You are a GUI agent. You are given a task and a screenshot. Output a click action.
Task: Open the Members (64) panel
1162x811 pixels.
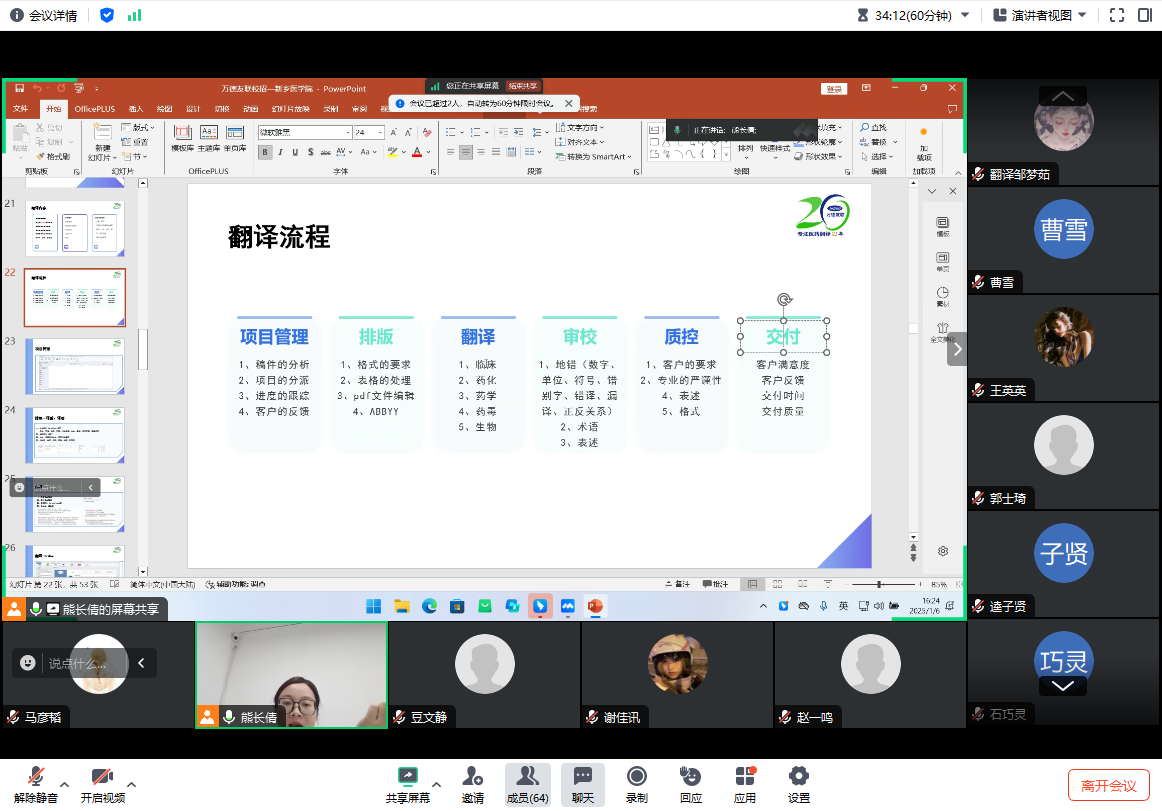527,784
